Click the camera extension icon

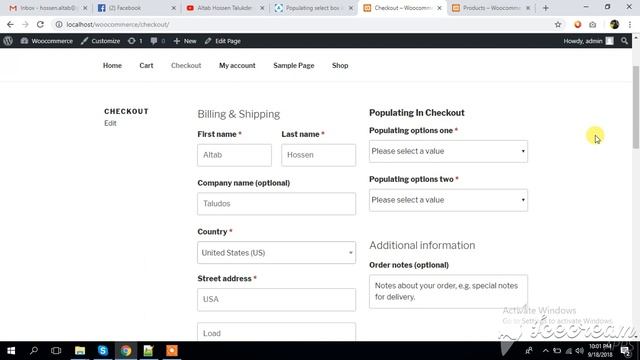593,25
